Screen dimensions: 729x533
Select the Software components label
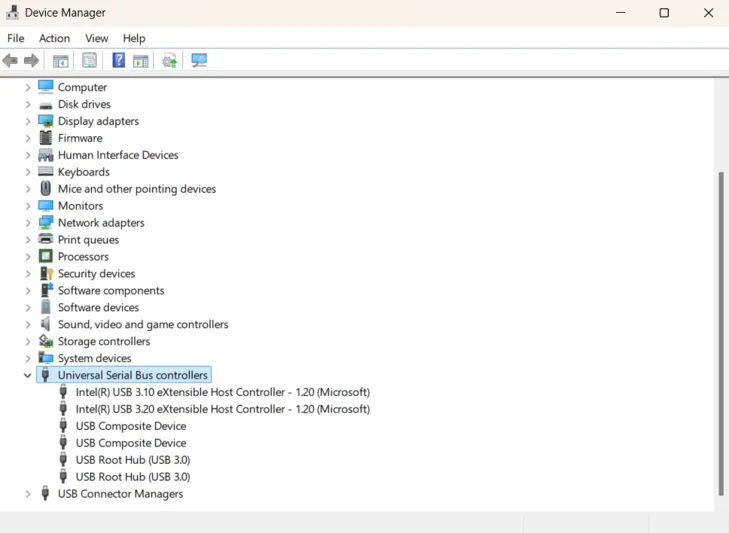pyautogui.click(x=111, y=290)
